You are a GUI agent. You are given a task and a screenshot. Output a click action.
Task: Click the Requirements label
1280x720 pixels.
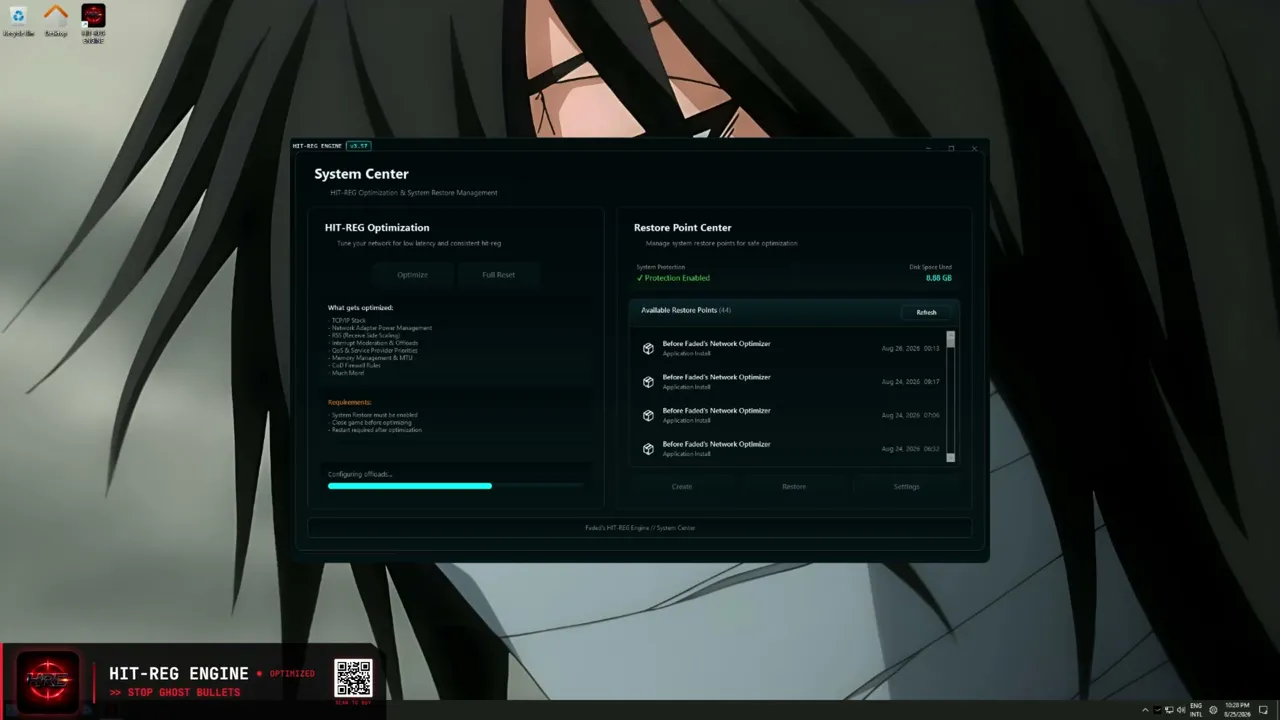pos(349,402)
